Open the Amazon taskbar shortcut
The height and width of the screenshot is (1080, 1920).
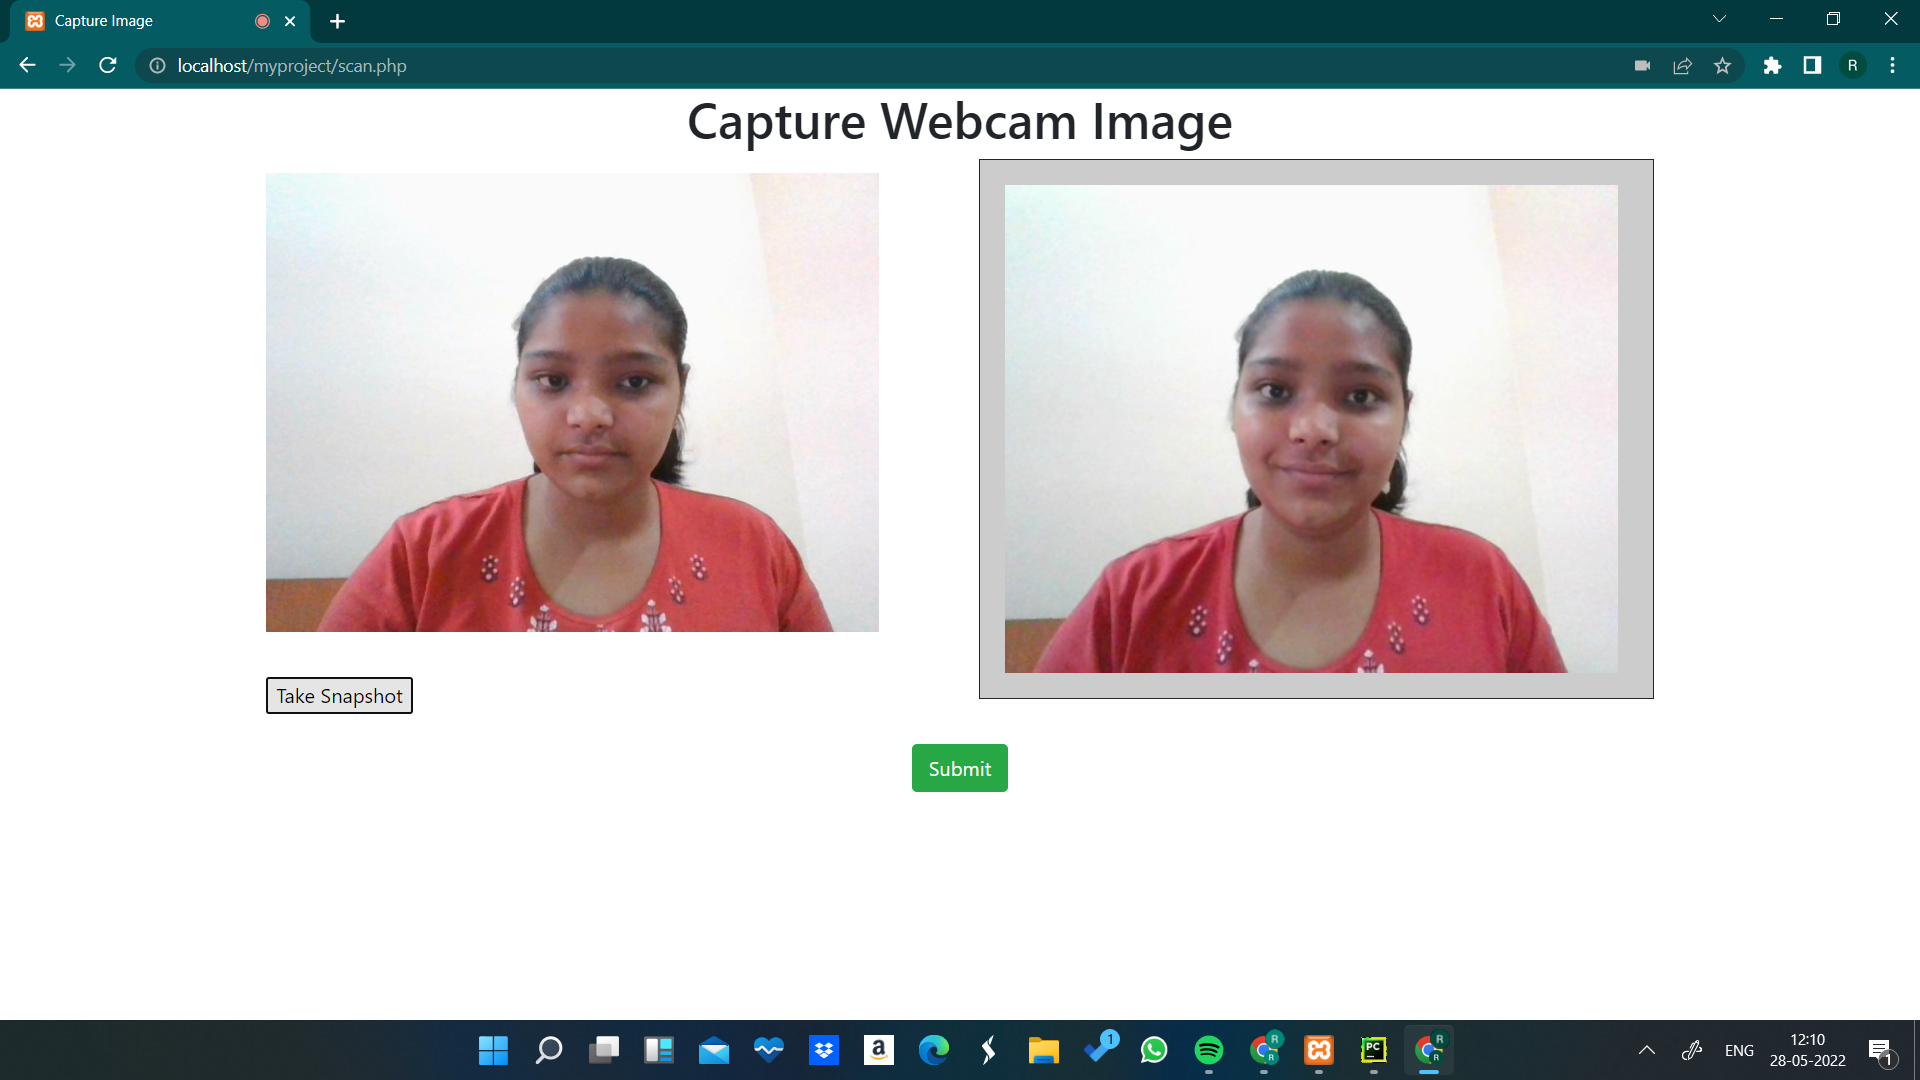click(878, 1050)
